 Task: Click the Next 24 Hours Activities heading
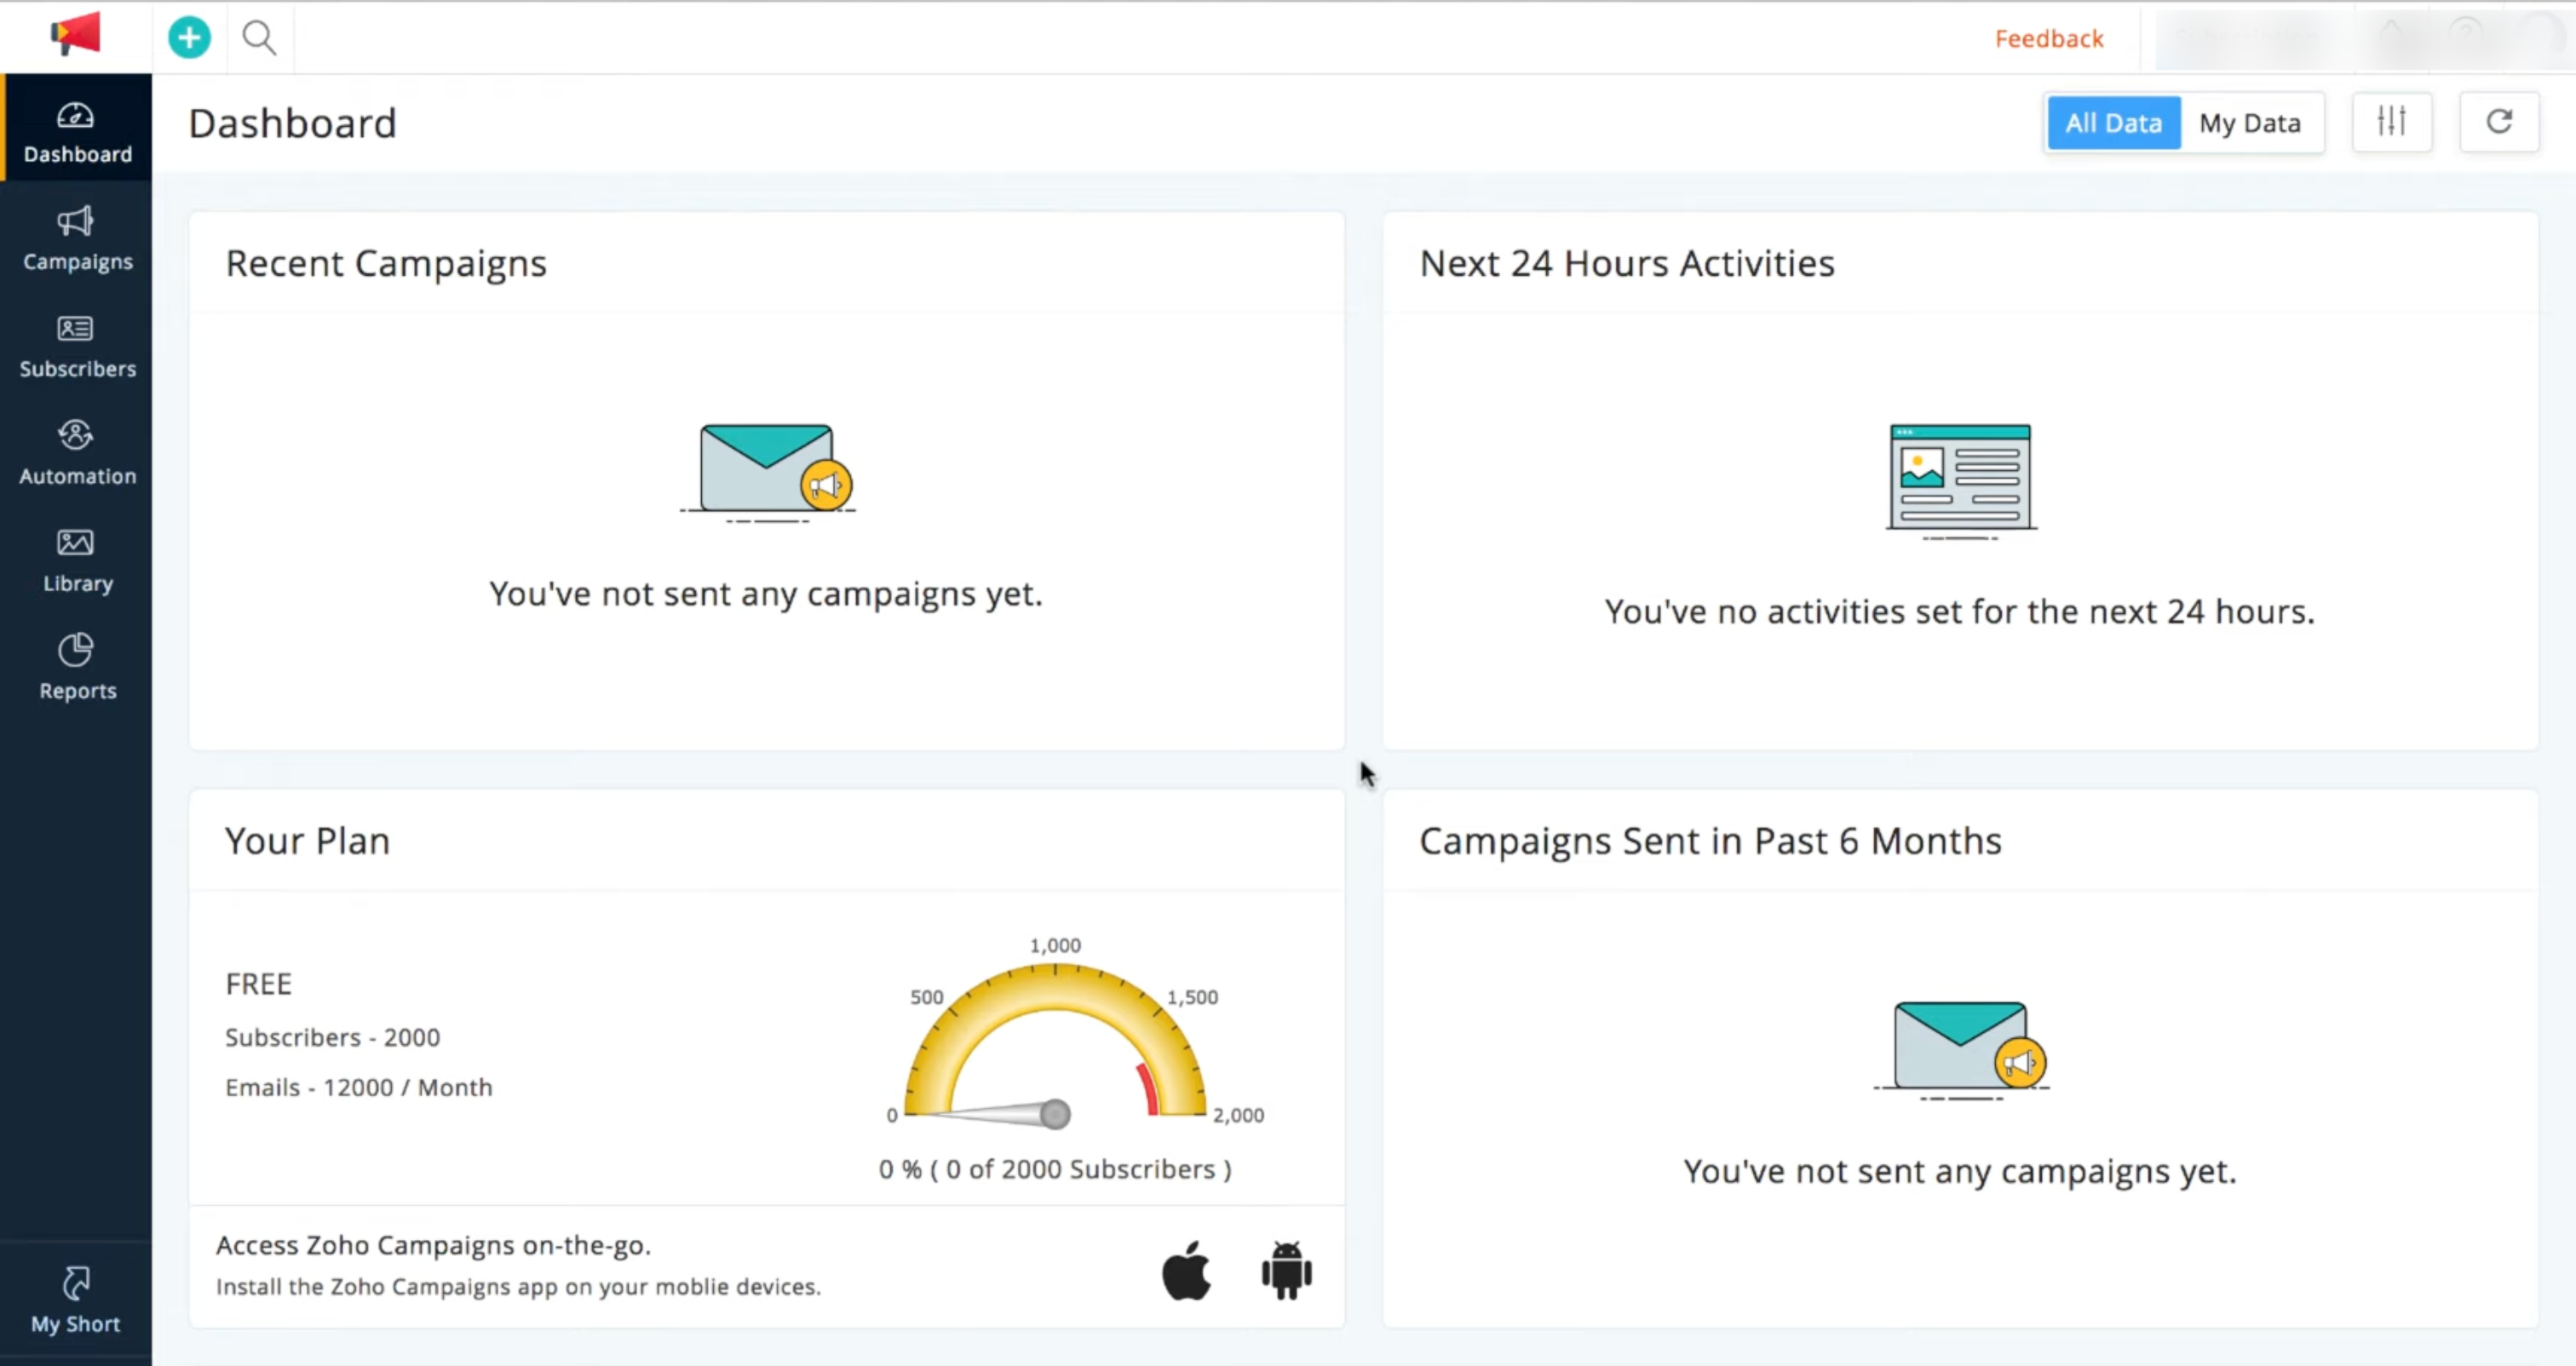(x=1627, y=263)
